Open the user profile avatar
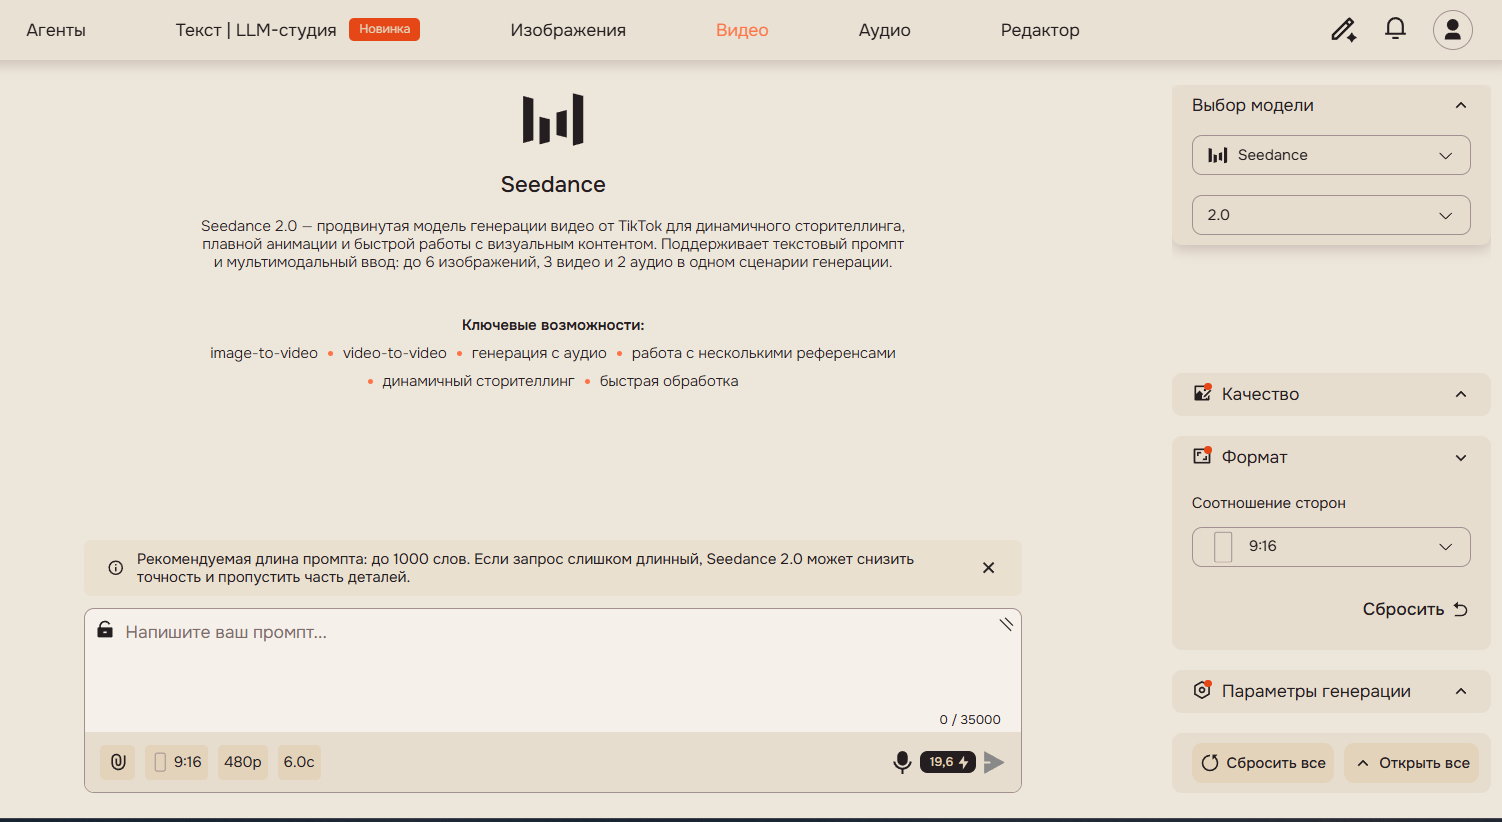Screen dimensions: 1502x822 point(1452,30)
